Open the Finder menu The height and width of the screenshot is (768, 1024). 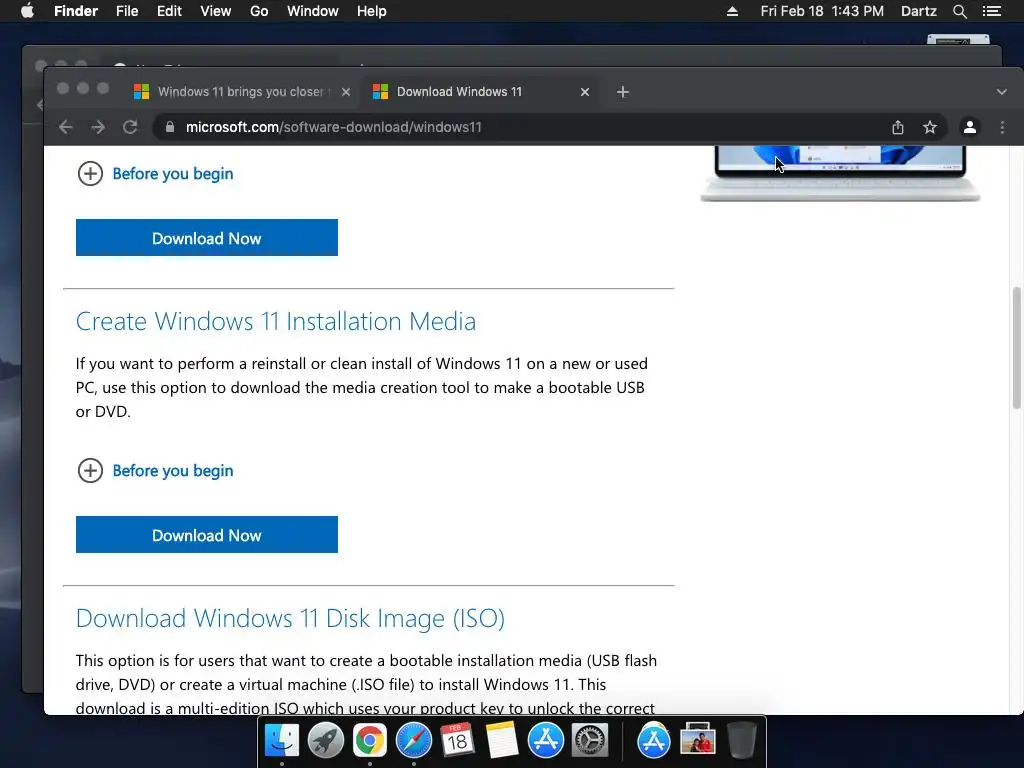point(76,11)
